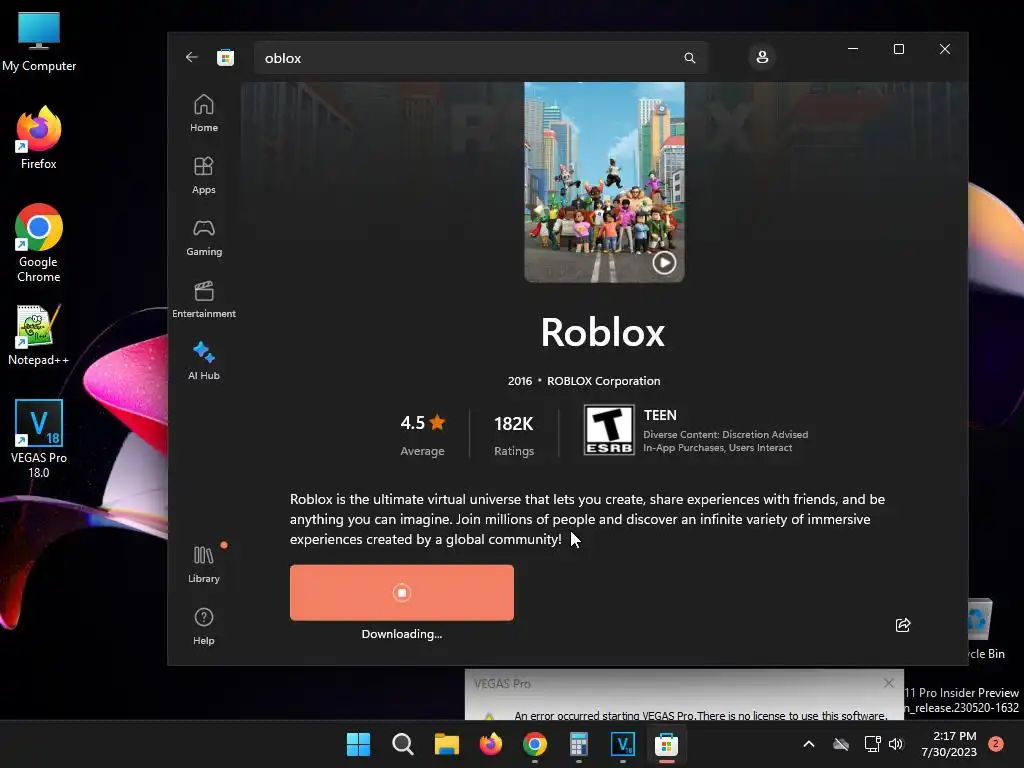The height and width of the screenshot is (768, 1024).
Task: Open Library in the Store sidebar
Action: click(x=204, y=564)
